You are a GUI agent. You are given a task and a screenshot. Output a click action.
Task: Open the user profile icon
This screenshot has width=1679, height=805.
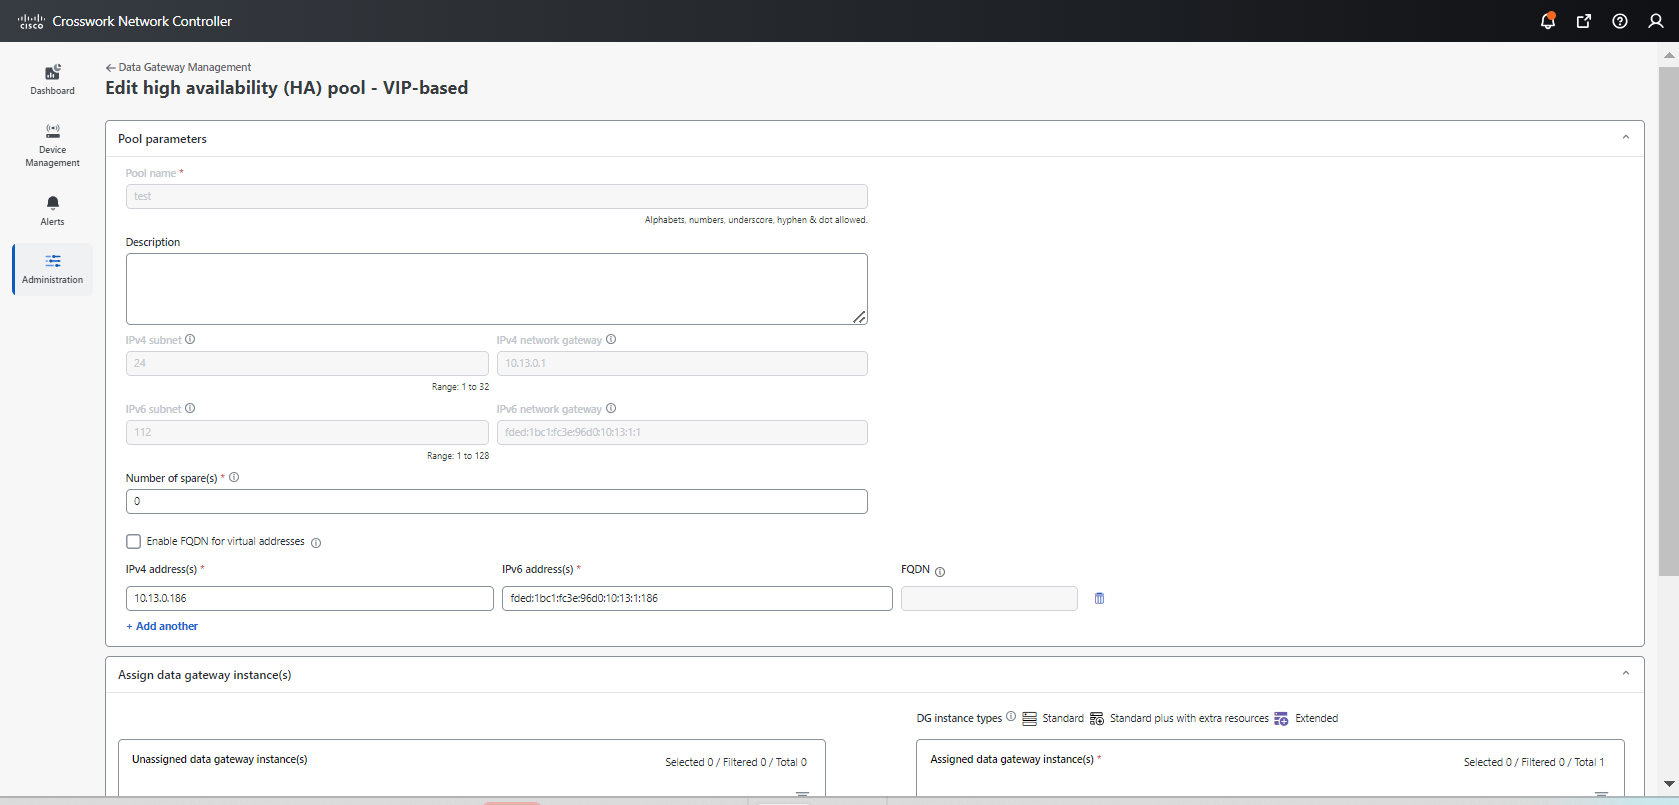(1656, 21)
